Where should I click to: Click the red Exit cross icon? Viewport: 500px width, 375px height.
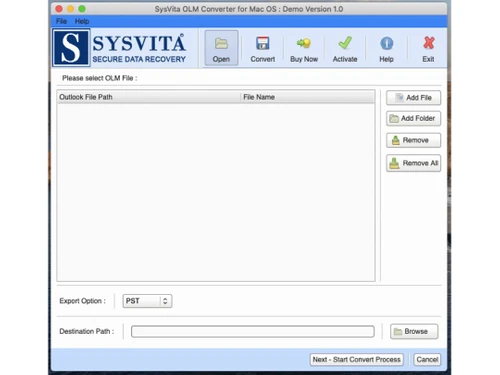click(x=429, y=43)
